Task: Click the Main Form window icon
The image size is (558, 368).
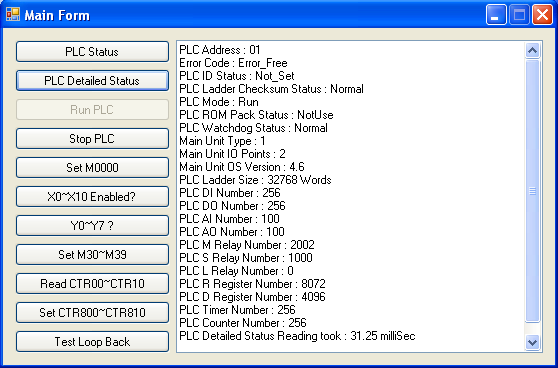Action: [13, 15]
